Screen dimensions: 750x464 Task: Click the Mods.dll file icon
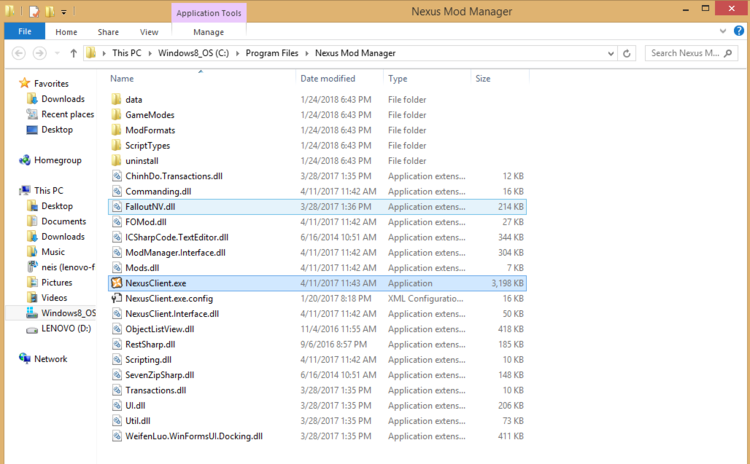coord(116,268)
